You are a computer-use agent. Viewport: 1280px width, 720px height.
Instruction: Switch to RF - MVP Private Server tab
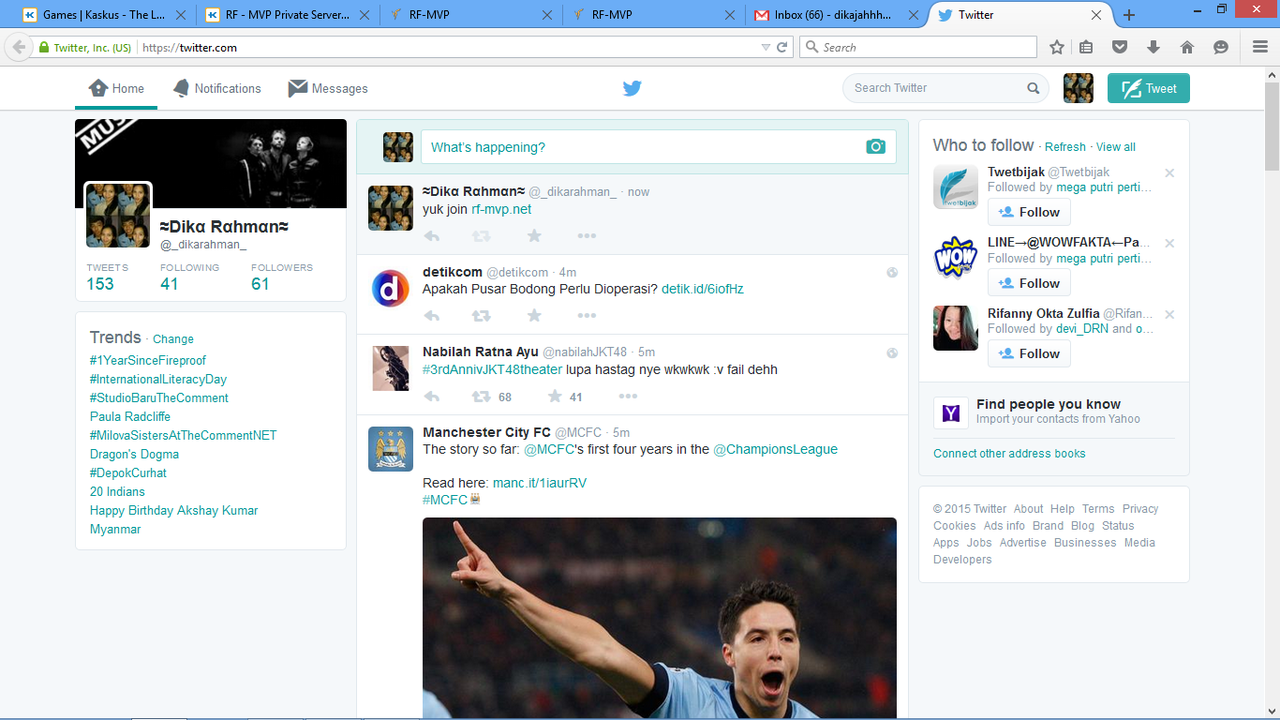click(288, 15)
